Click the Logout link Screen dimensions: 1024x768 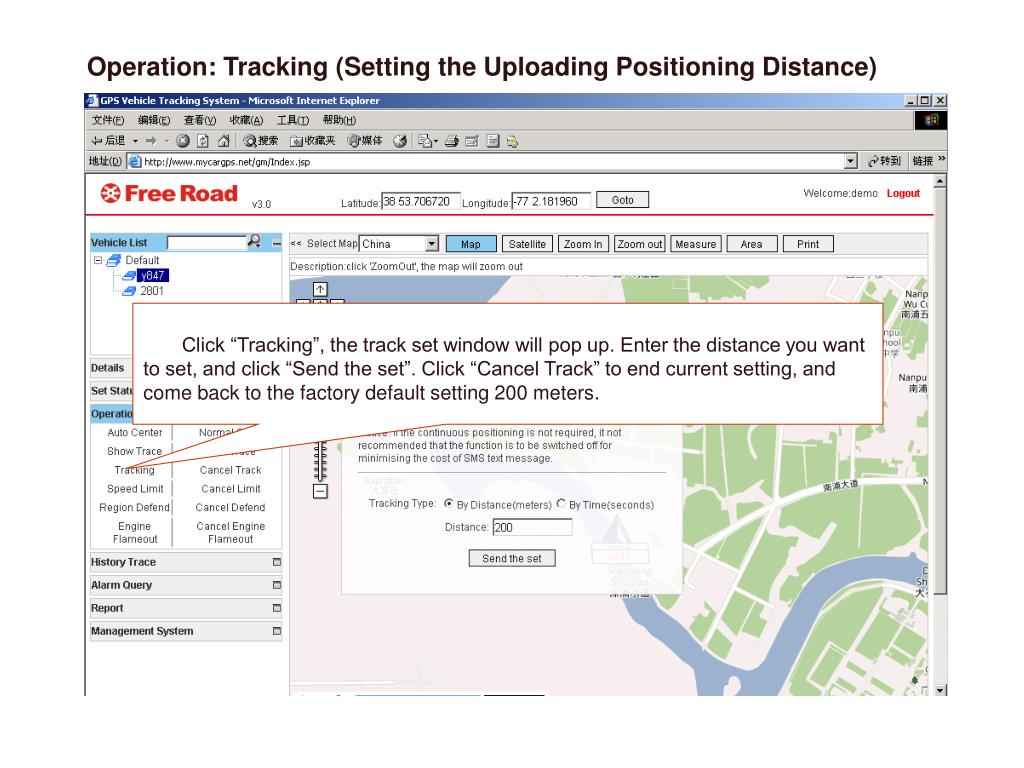[x=903, y=193]
